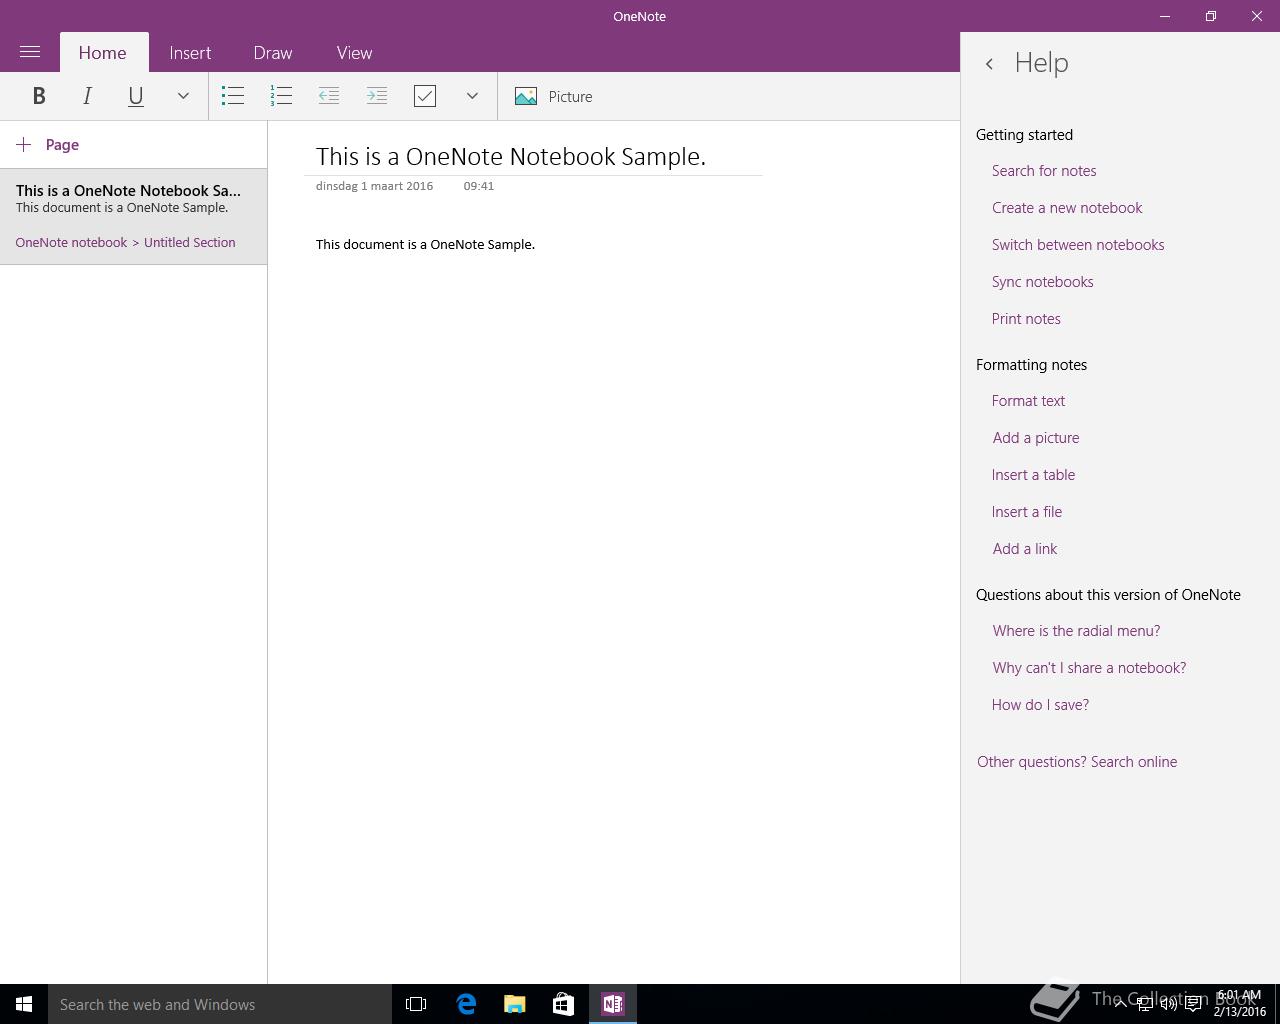The width and height of the screenshot is (1280, 1024).
Task: Open the OneNote notebook breadcrumb link
Action: click(x=71, y=242)
